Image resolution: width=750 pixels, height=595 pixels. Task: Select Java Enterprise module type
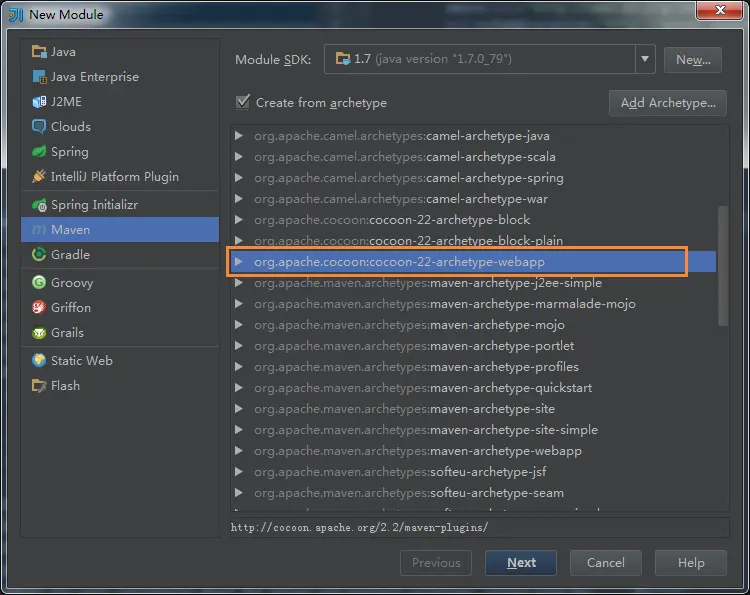120,77
